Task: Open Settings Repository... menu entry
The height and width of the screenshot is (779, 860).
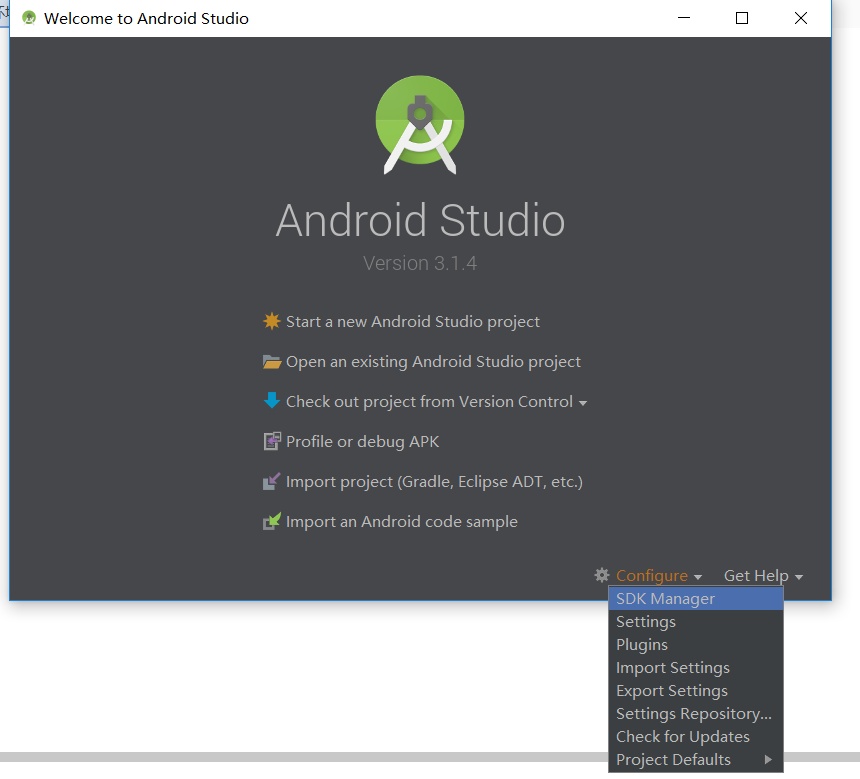Action: (695, 714)
